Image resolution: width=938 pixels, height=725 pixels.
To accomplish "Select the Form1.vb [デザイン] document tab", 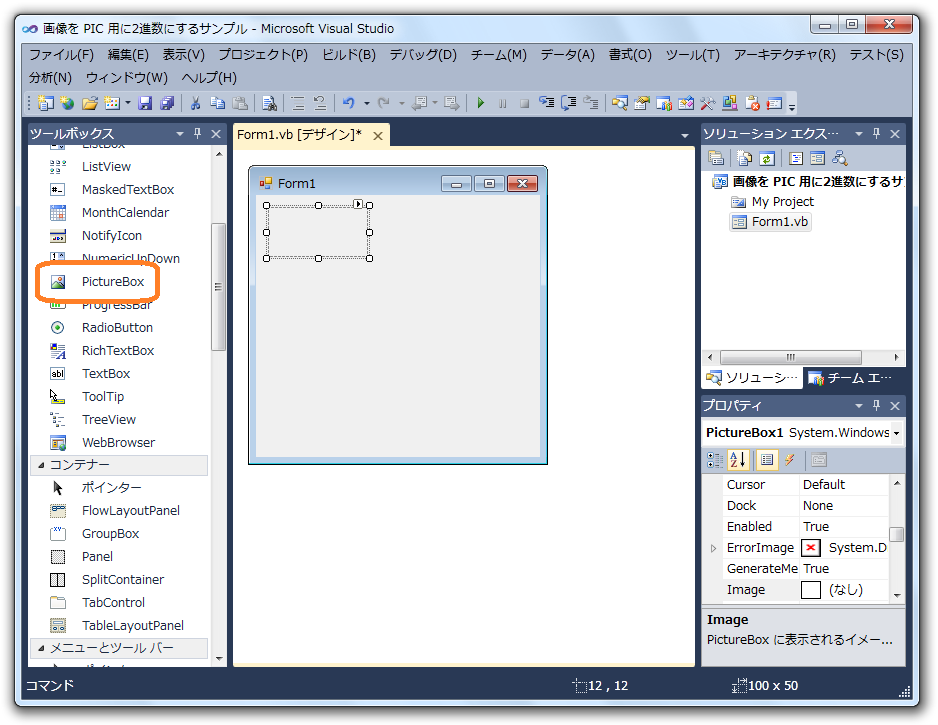I will 299,135.
